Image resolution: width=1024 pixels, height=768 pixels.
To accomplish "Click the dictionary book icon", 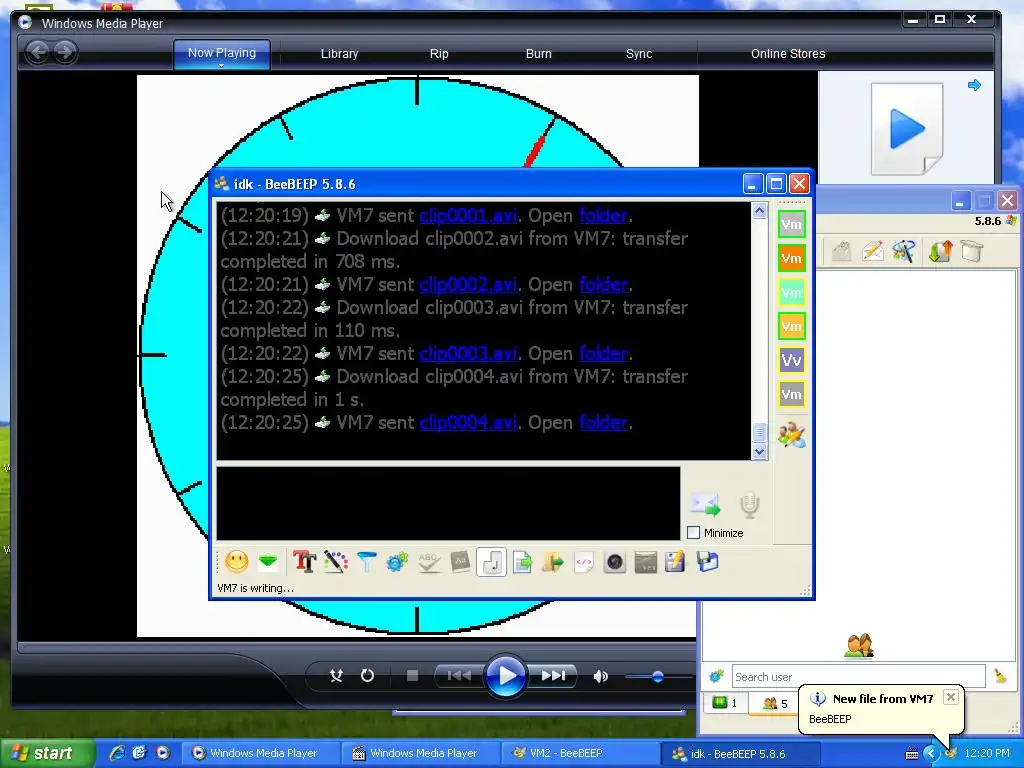I will (x=460, y=562).
